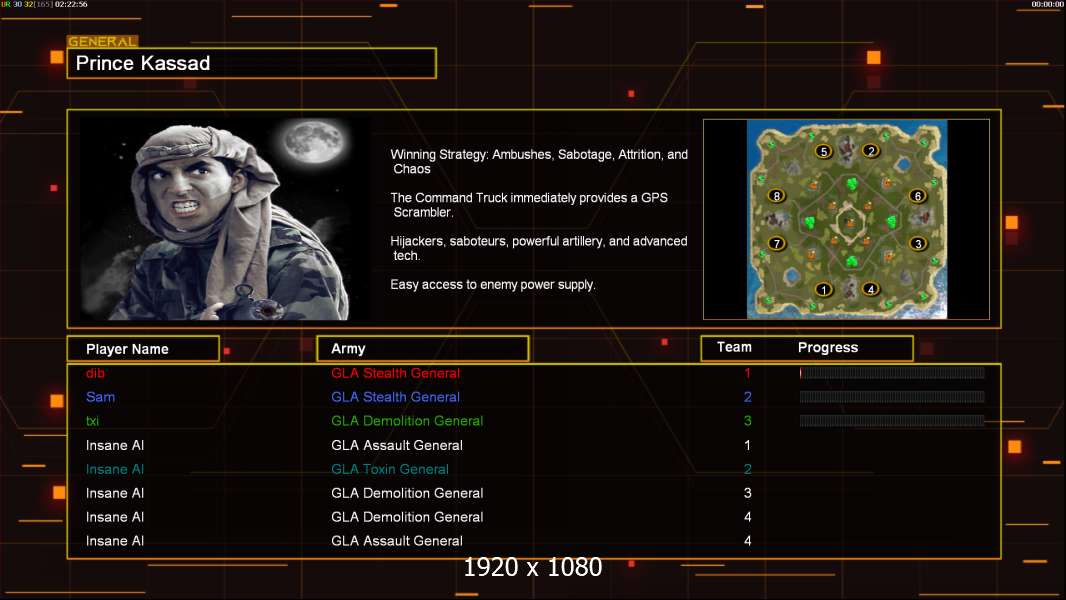The height and width of the screenshot is (600, 1066).
Task: Click team 3 white GLA Demolition General army
Action: (407, 493)
